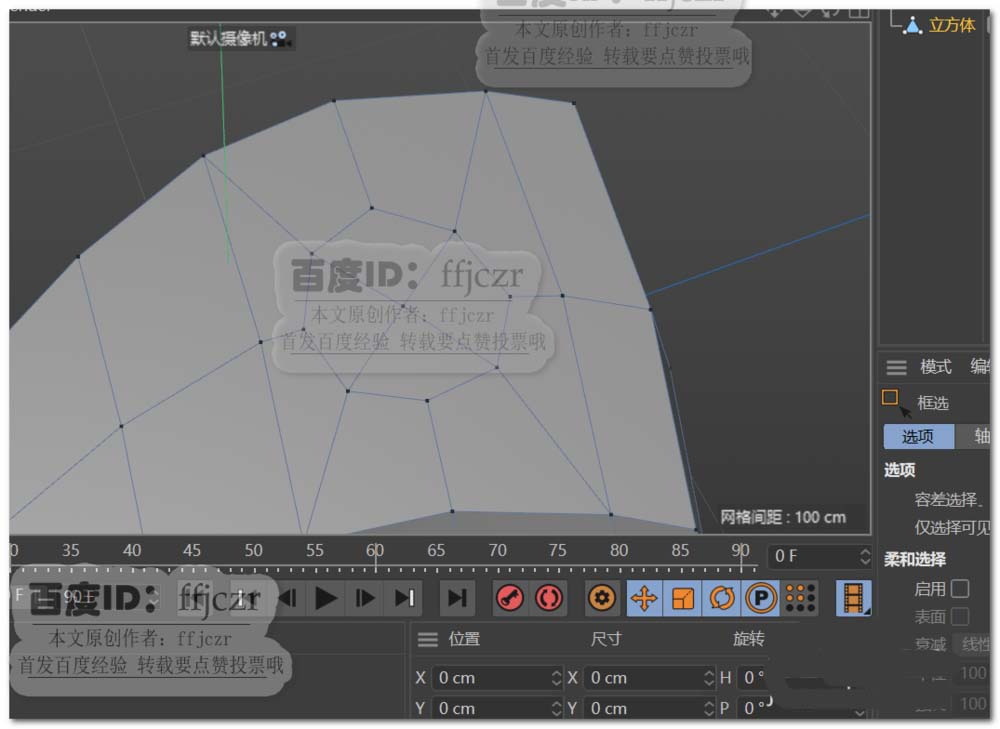Toggle scale keyframe recording icon
The image size is (1000, 729).
tap(682, 598)
